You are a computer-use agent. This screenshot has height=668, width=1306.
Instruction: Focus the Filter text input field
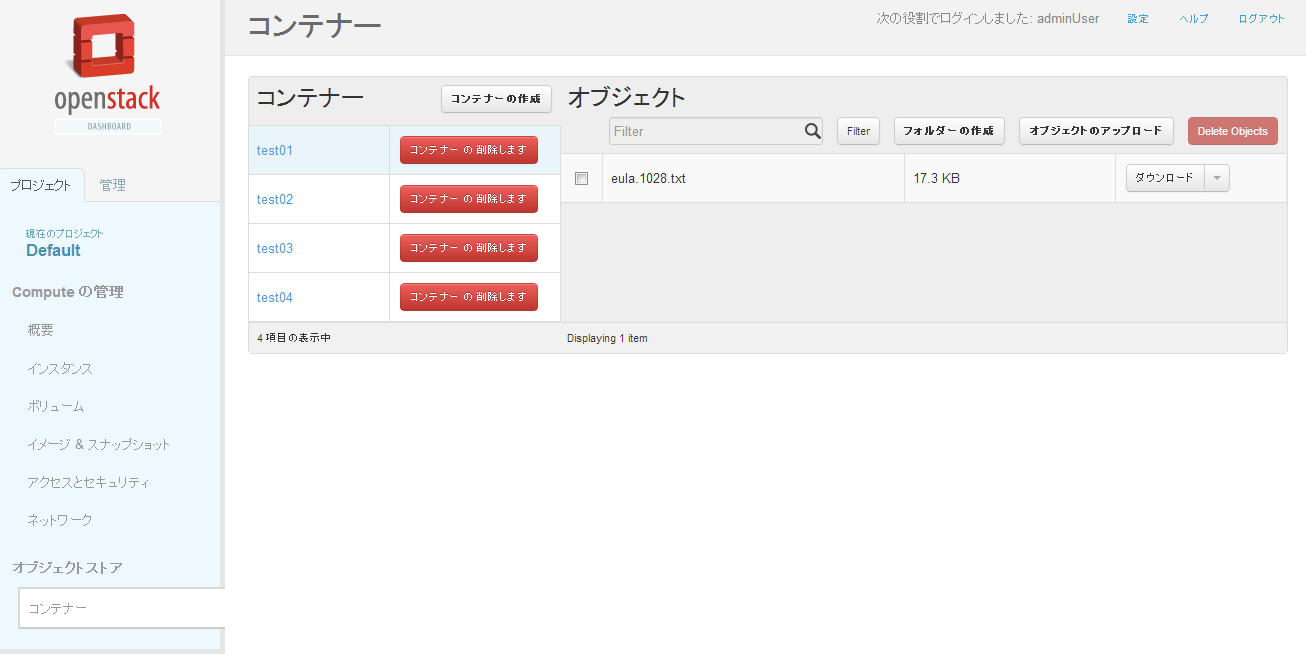(705, 131)
